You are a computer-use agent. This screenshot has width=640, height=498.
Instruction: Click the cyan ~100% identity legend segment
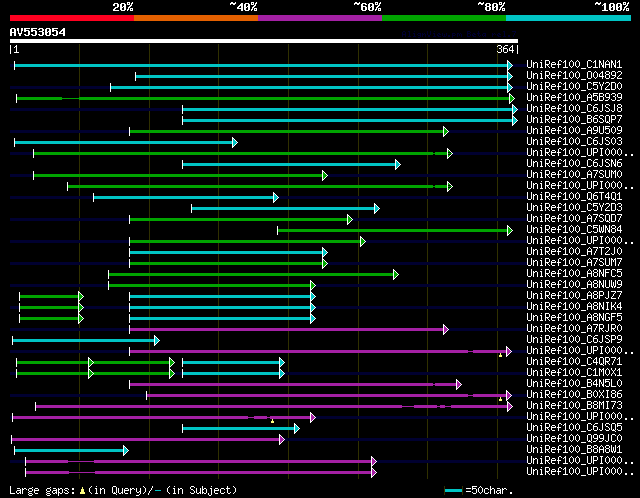point(569,18)
